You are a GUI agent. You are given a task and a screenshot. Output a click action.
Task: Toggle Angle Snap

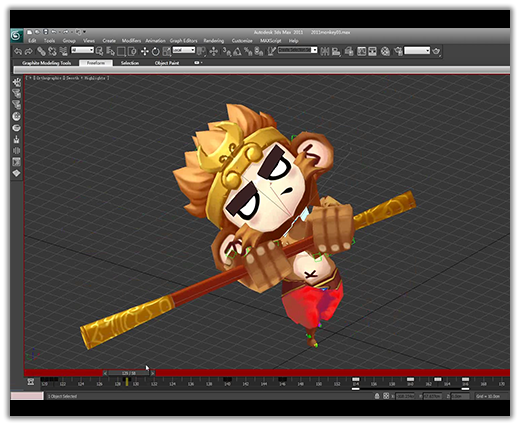click(x=237, y=51)
